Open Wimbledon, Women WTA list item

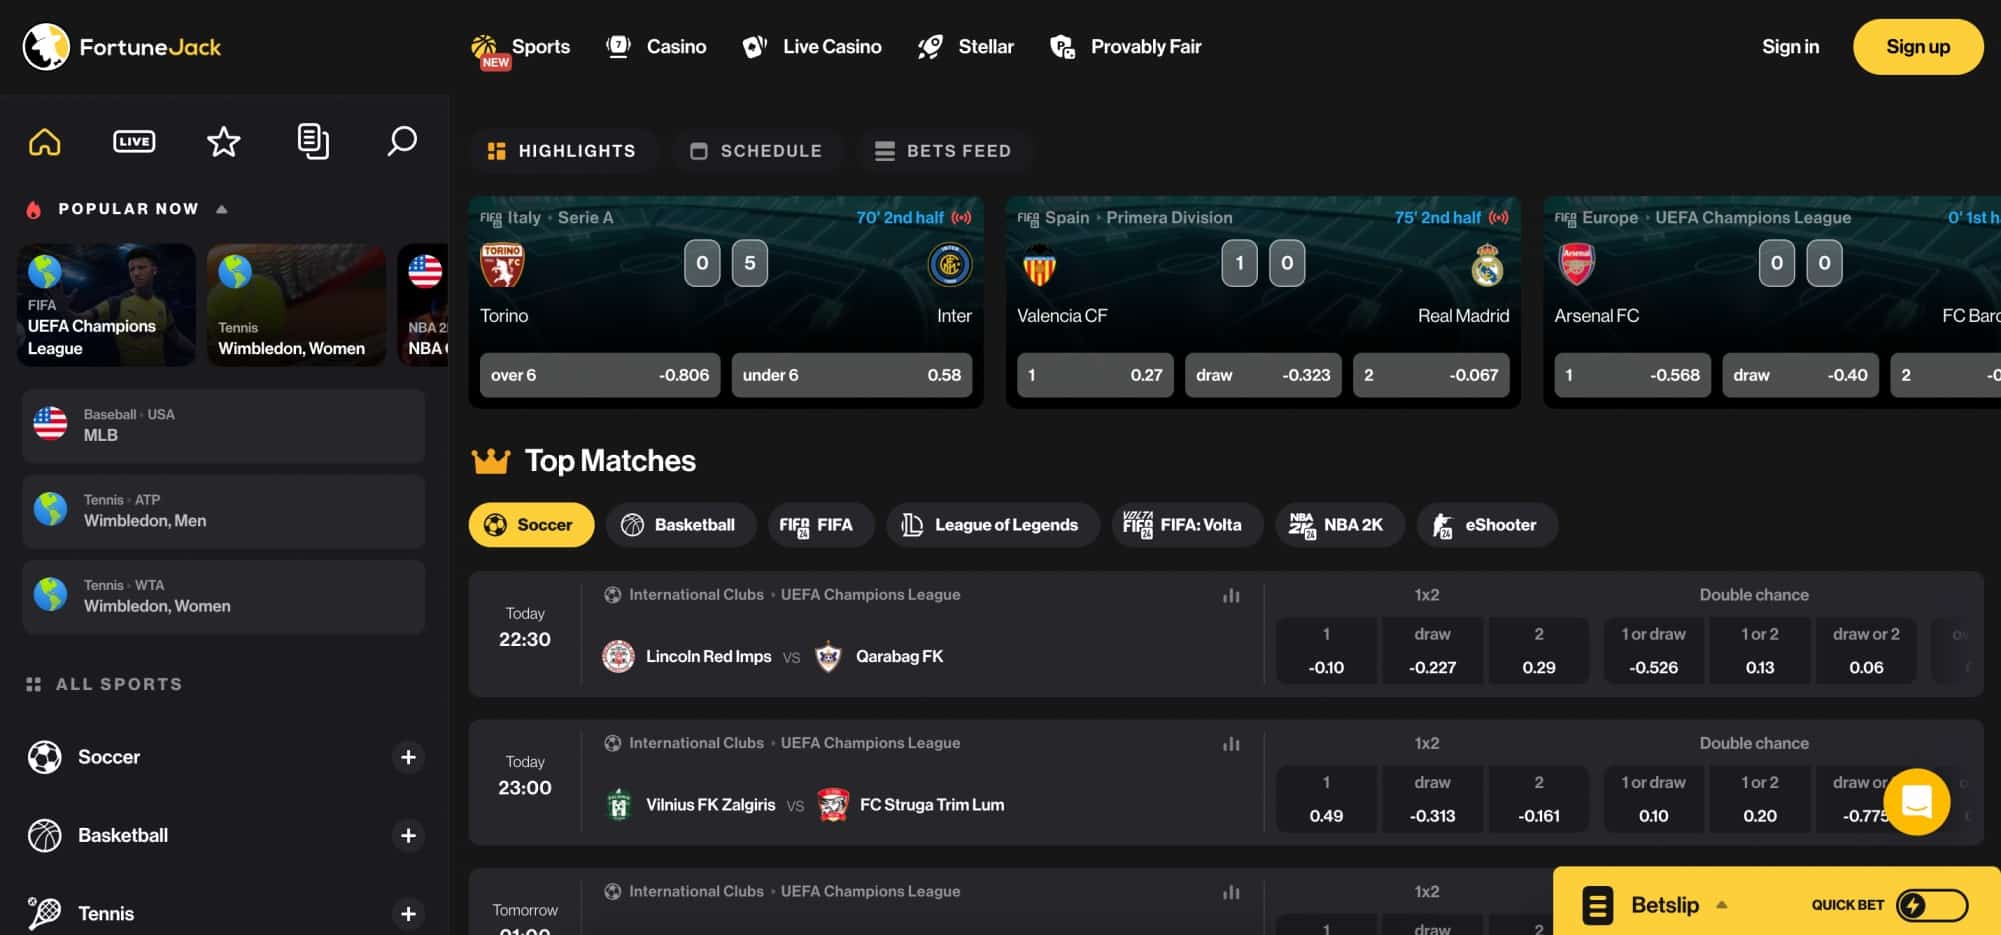(x=223, y=596)
